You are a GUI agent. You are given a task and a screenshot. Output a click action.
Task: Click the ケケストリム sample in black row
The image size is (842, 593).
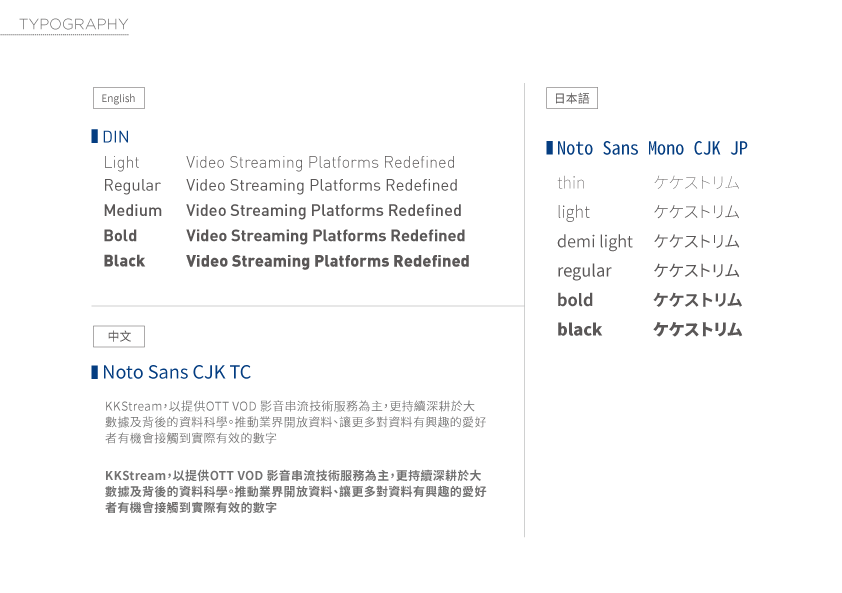coord(698,329)
